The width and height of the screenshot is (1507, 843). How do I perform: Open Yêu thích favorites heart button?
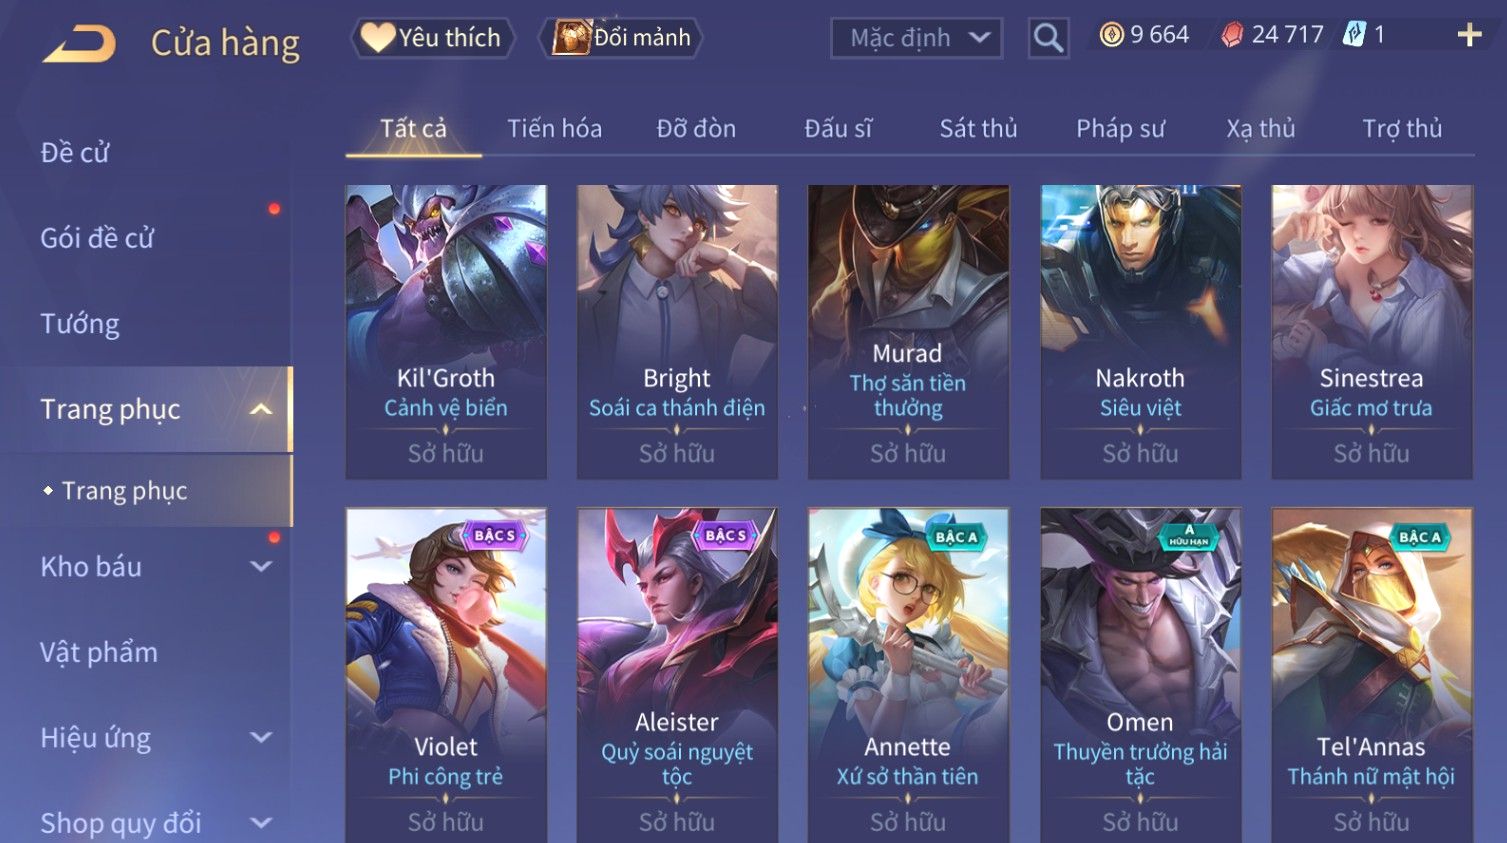click(x=432, y=38)
